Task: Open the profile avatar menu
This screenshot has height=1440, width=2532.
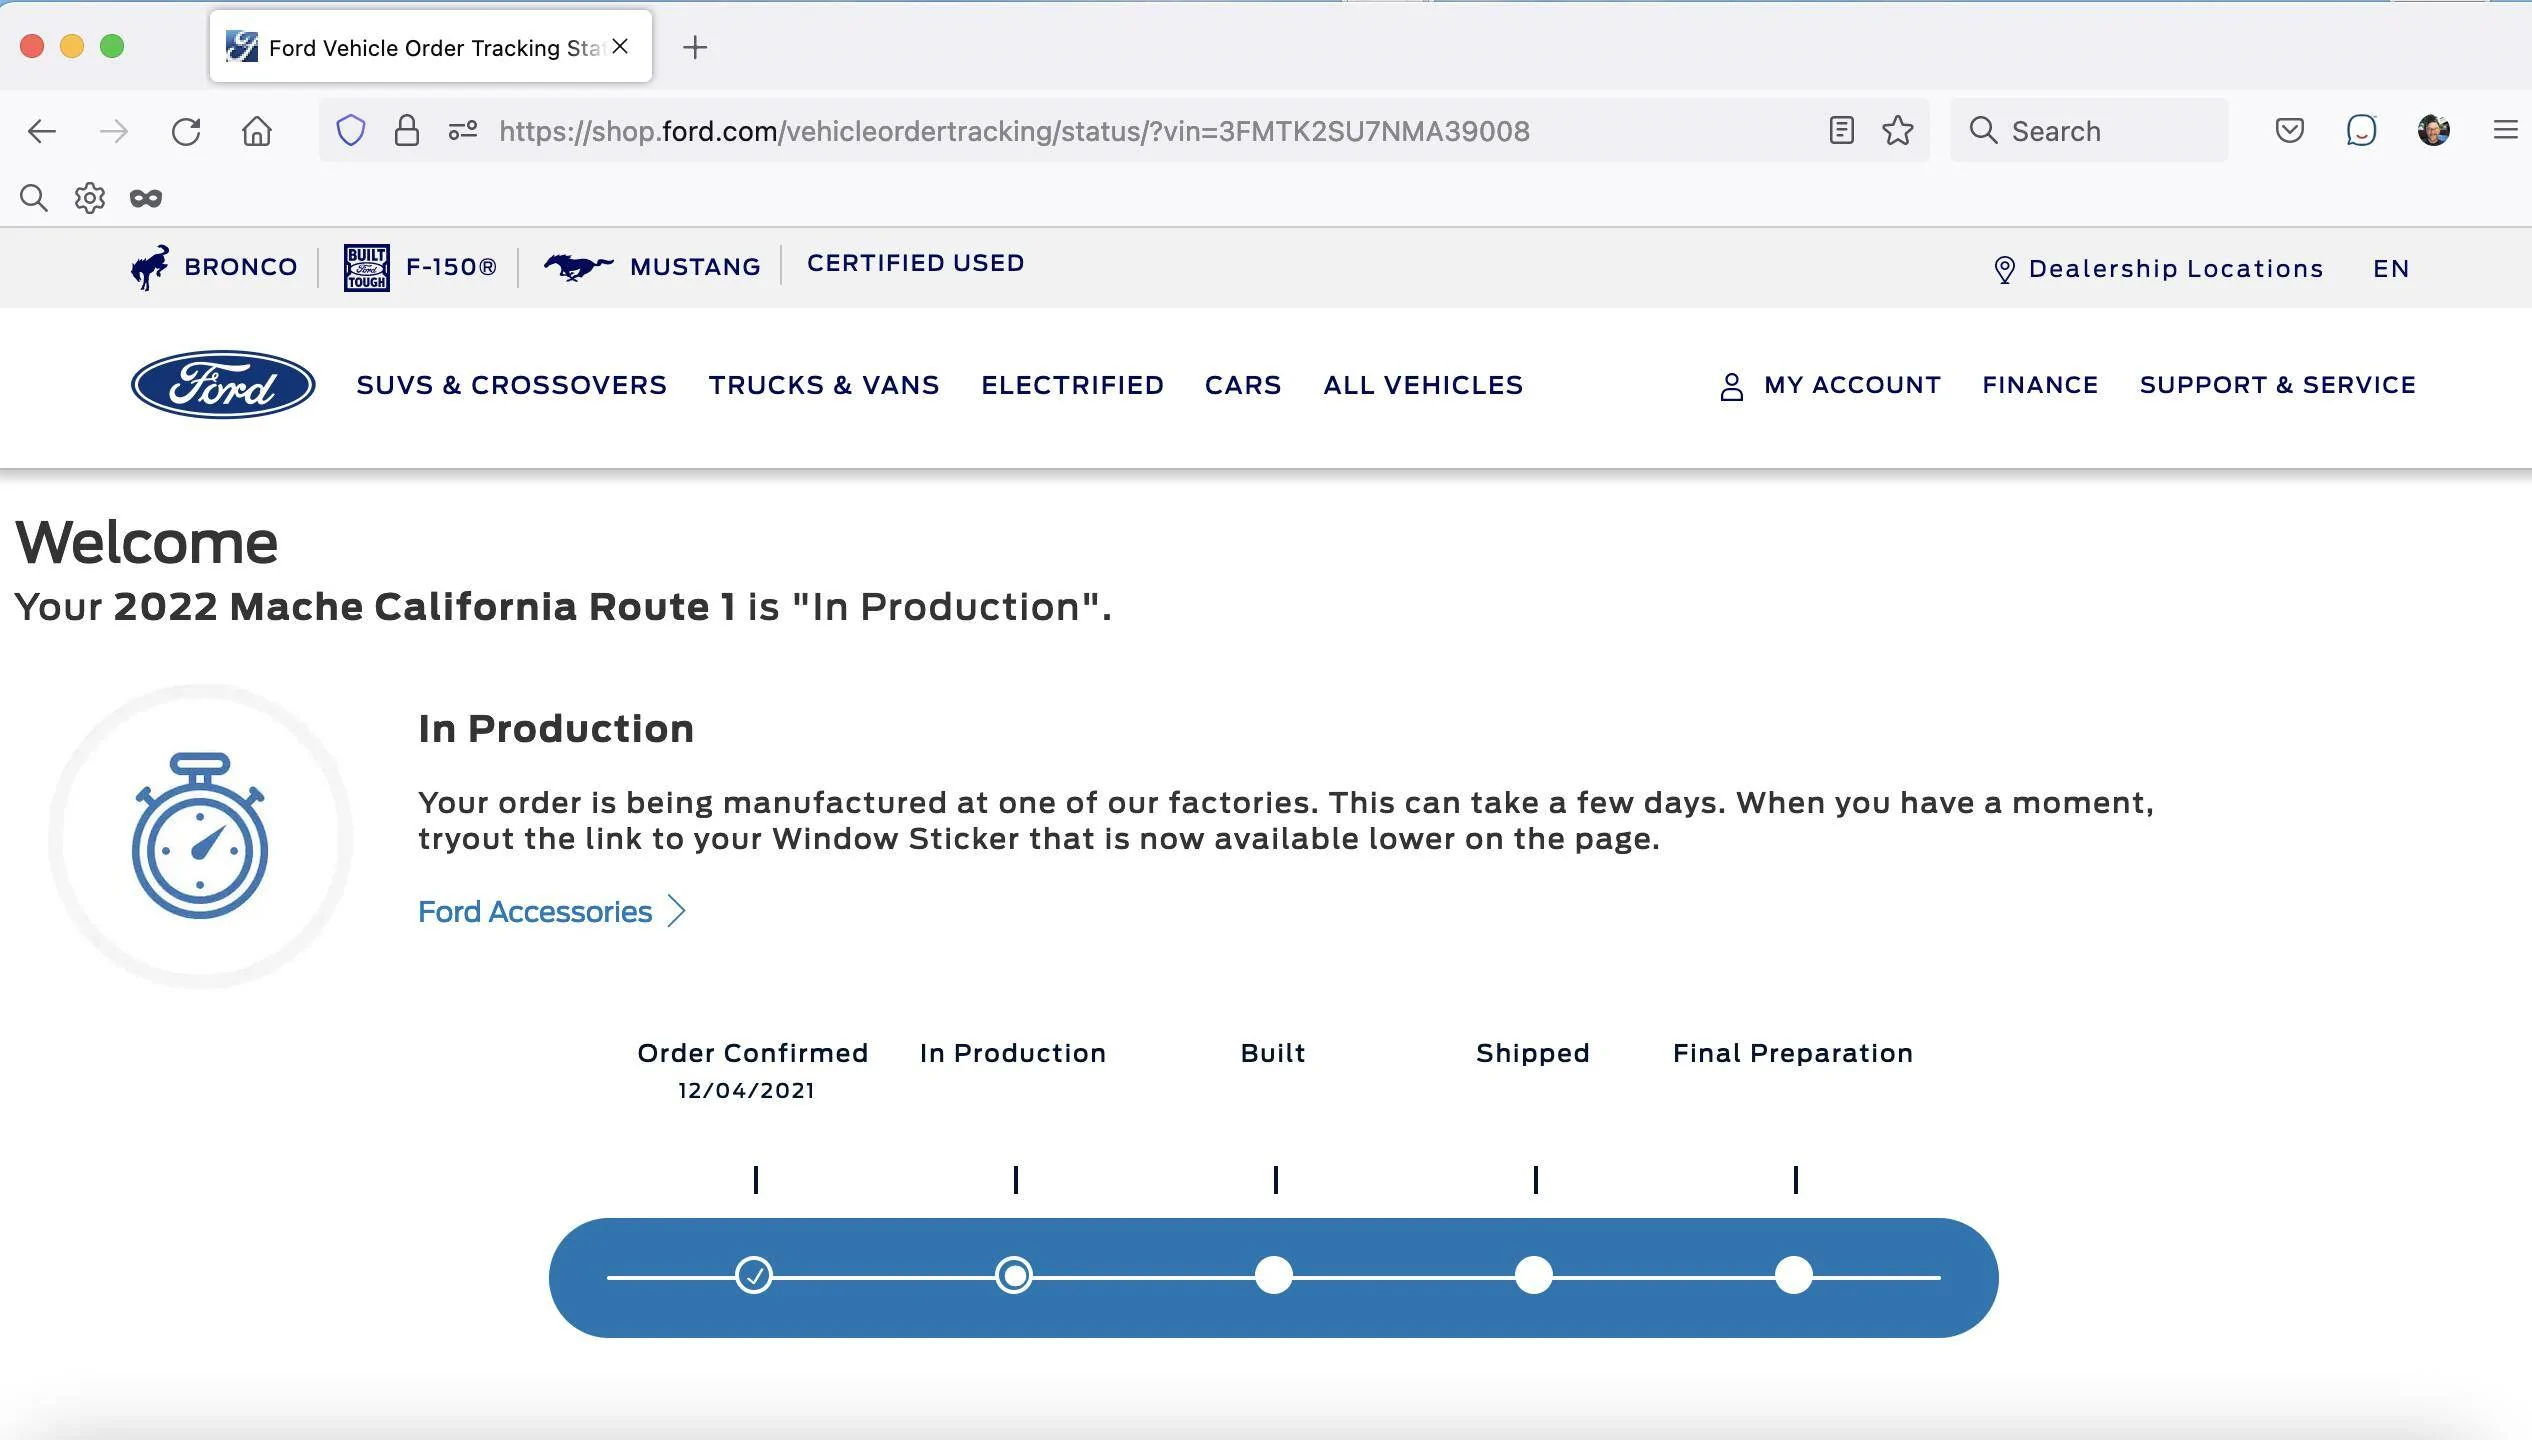Action: (2433, 130)
